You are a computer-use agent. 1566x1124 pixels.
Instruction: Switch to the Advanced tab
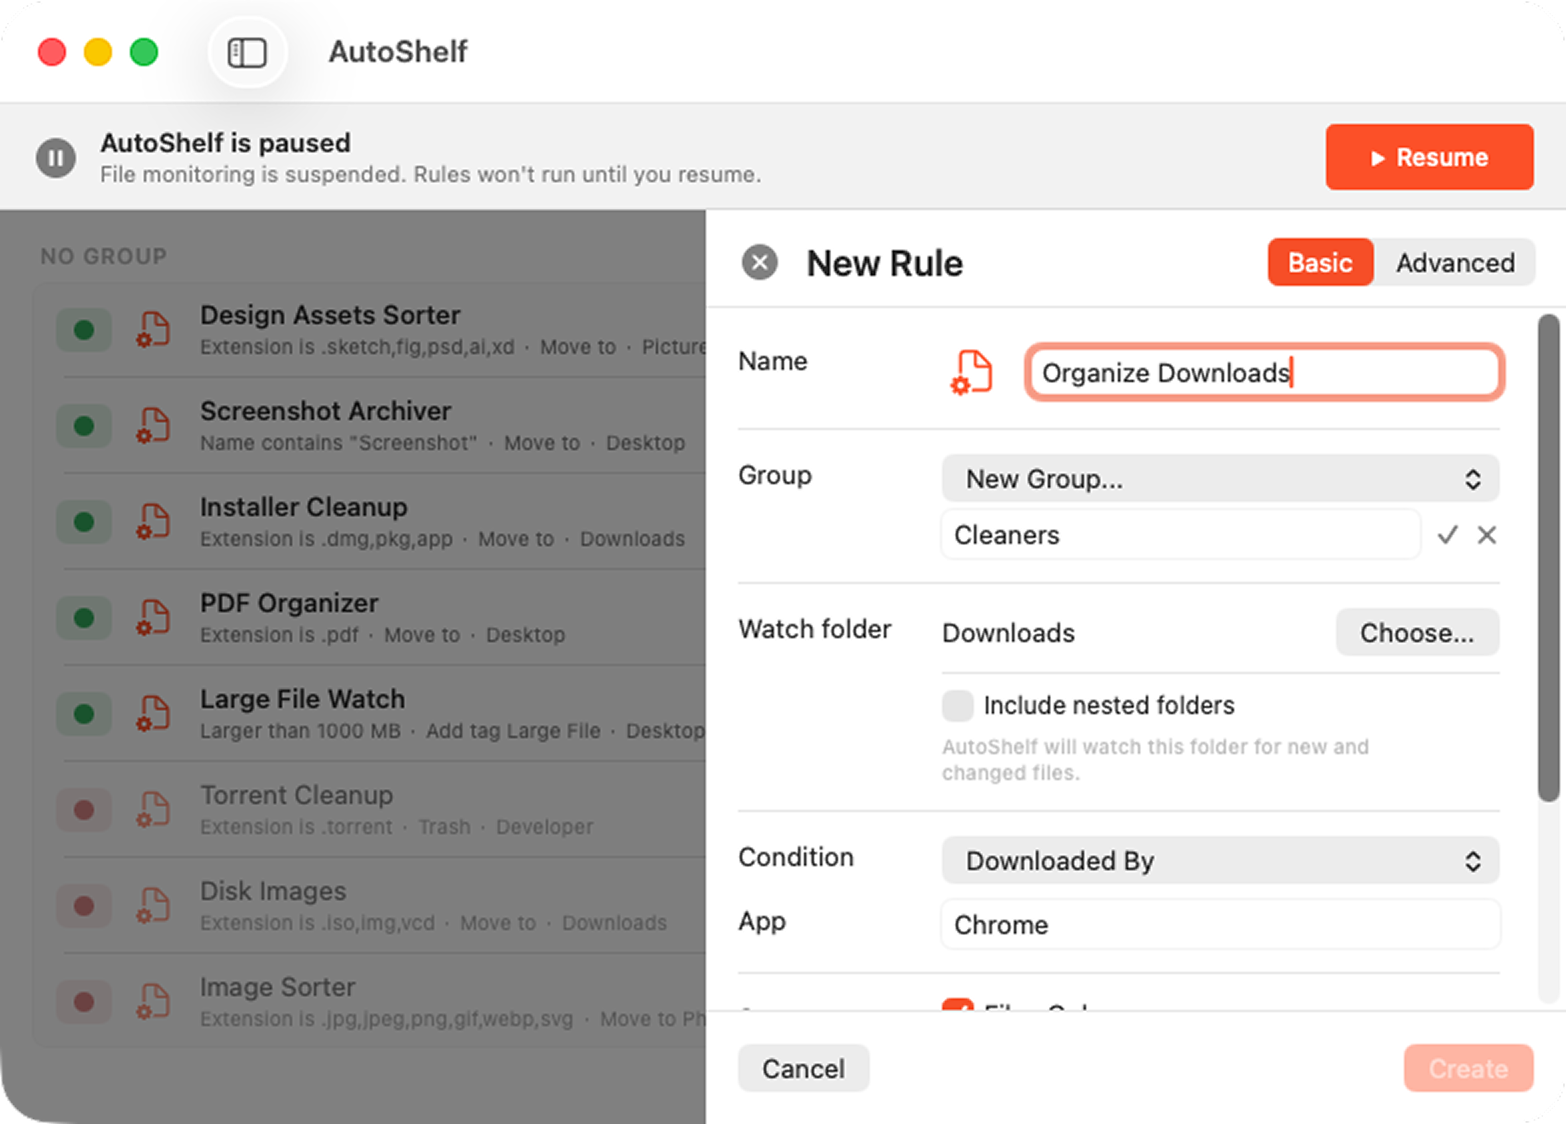(1455, 263)
